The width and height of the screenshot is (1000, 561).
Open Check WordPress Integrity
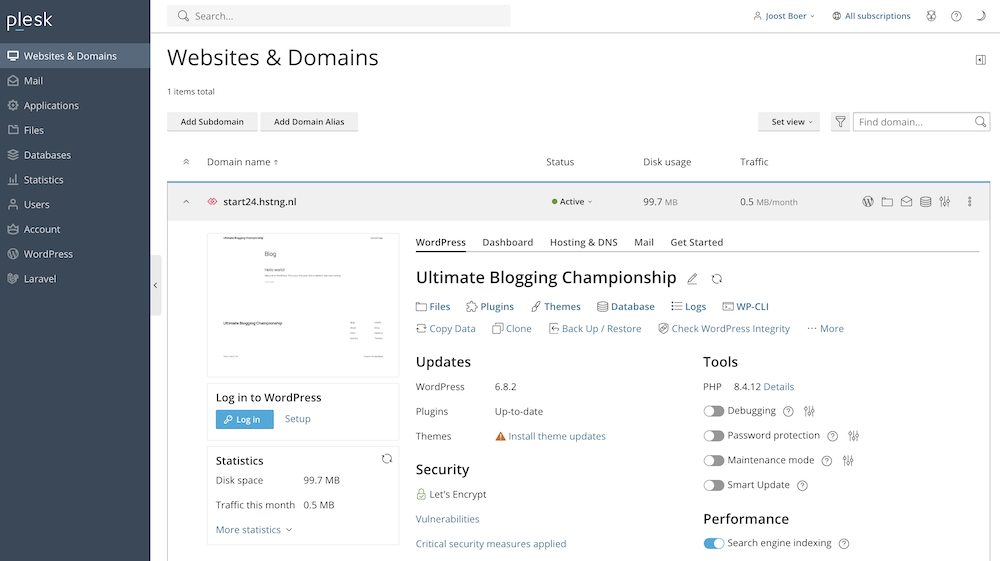coord(724,328)
